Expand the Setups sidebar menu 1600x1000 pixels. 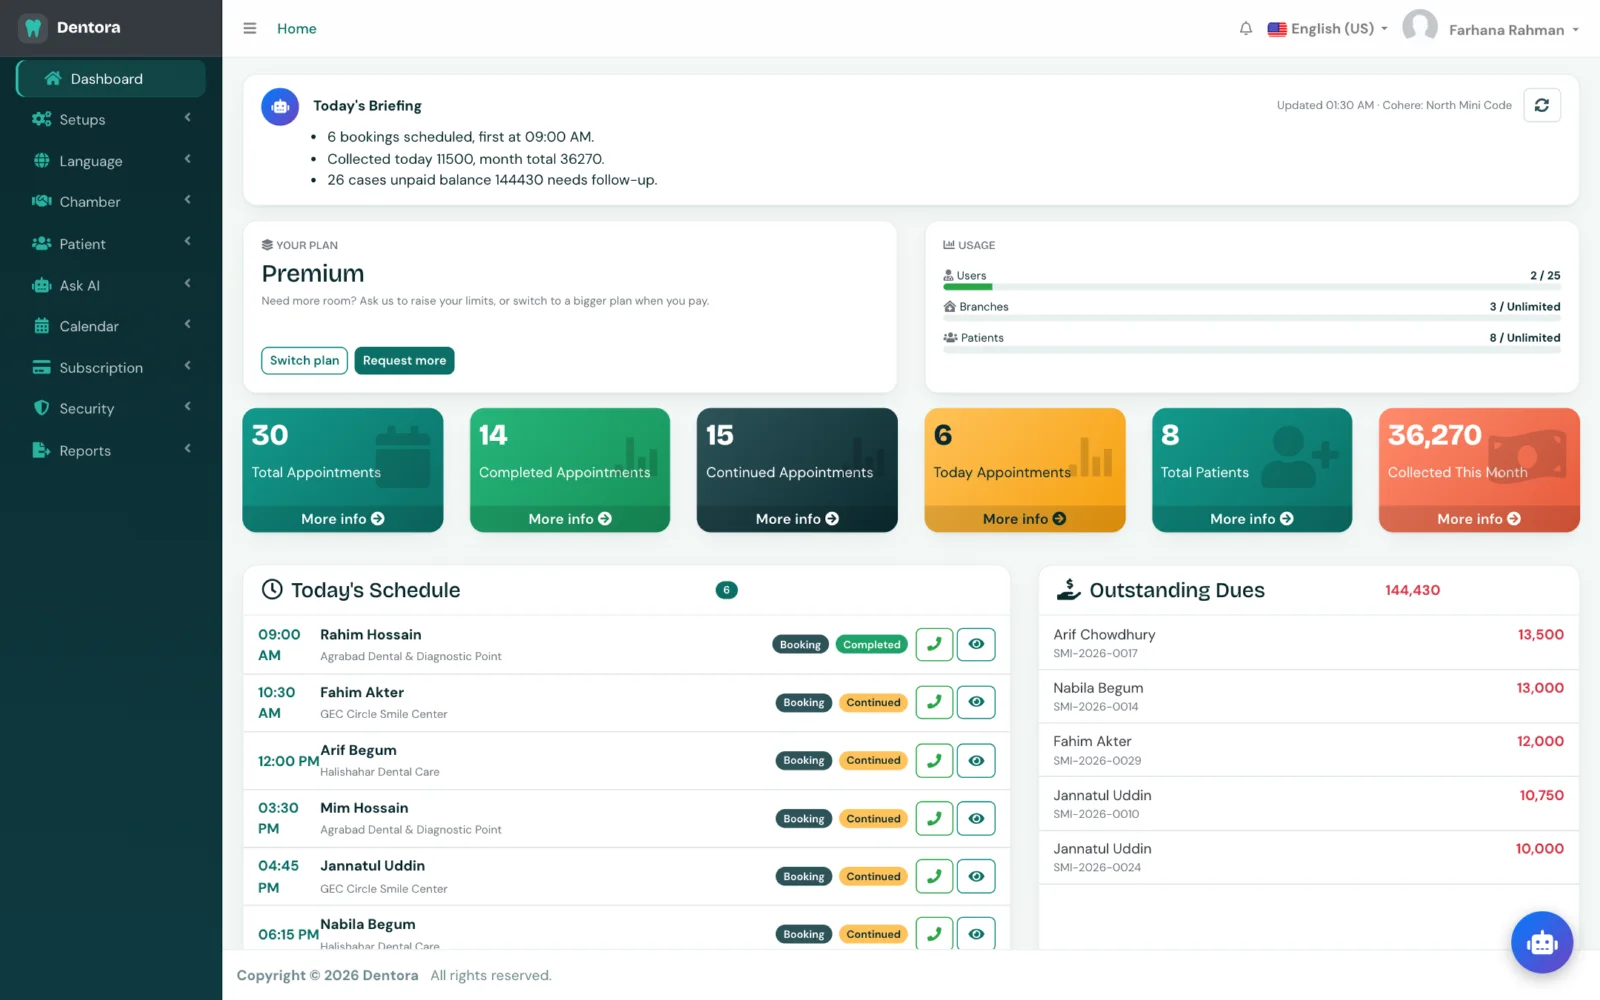pyautogui.click(x=111, y=119)
